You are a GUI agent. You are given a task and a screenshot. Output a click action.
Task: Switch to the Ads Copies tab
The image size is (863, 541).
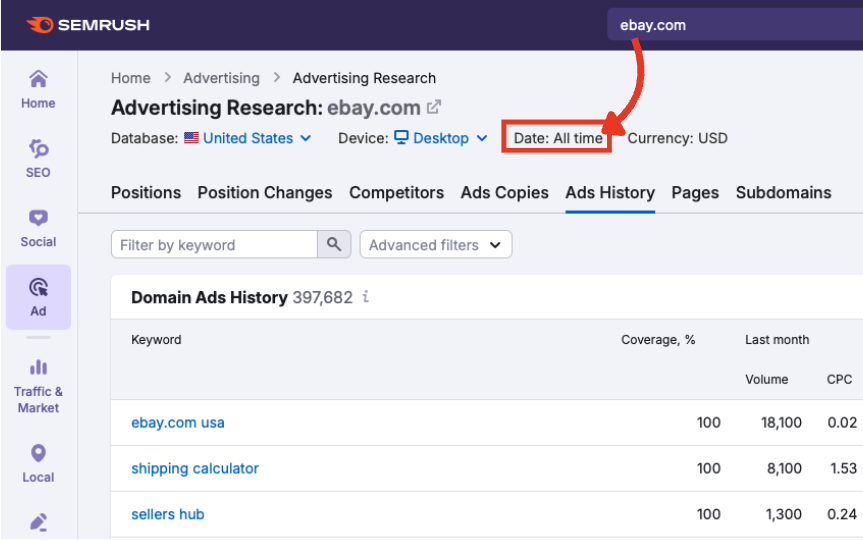[504, 193]
